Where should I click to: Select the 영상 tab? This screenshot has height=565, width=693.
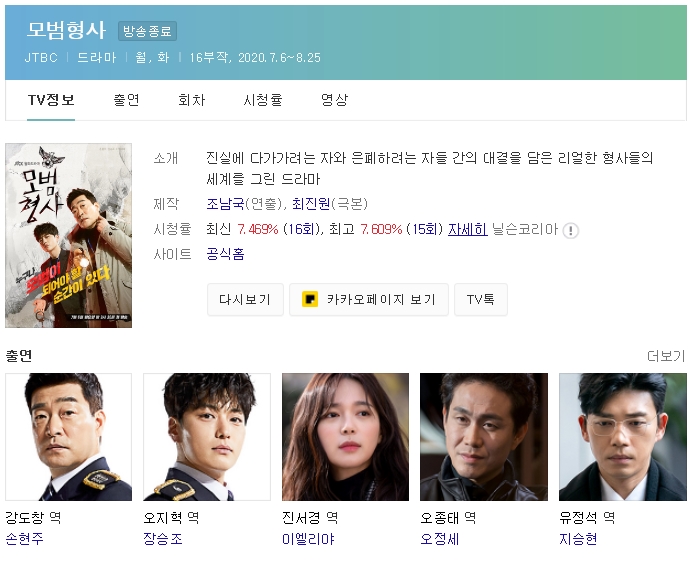335,100
